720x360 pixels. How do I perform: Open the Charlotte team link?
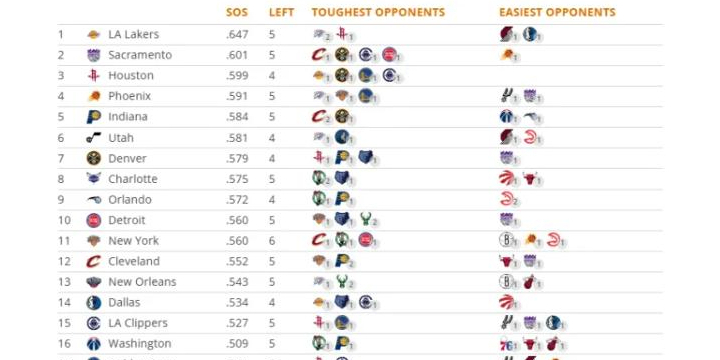(x=133, y=179)
